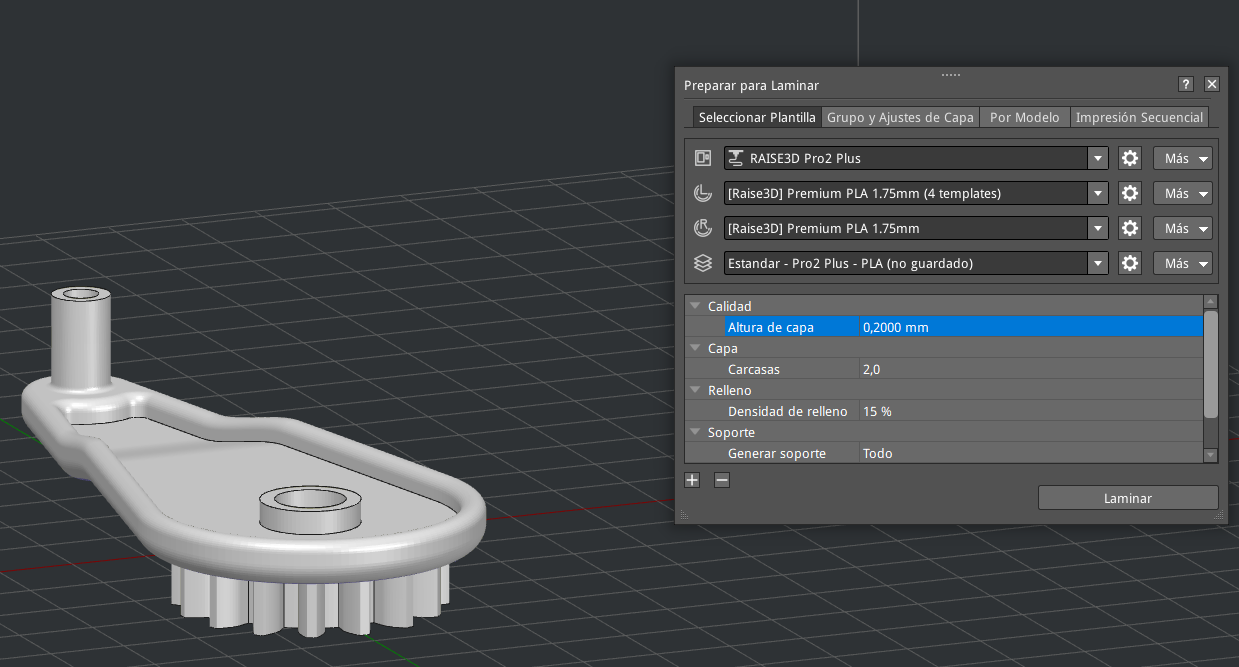Open Más menu in the 4 templates row
Image resolution: width=1239 pixels, height=667 pixels.
coord(1183,193)
